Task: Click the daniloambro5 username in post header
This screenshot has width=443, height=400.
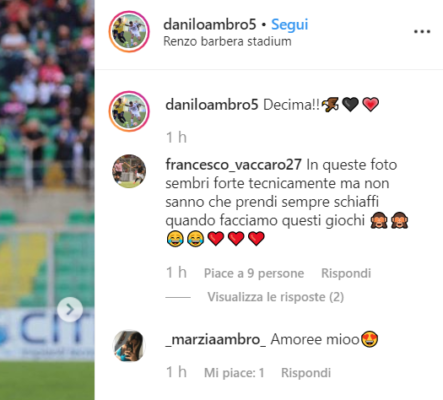Action: [x=210, y=24]
